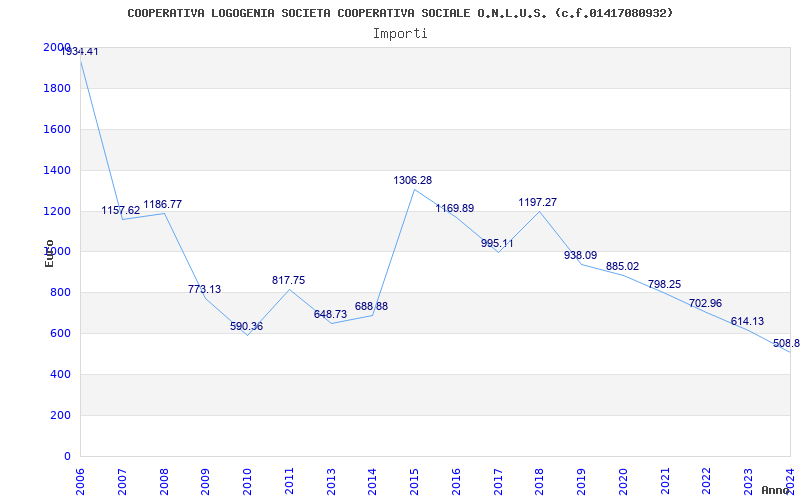The height and width of the screenshot is (500, 800).
Task: Click the 1169.89 data label
Action: pyautogui.click(x=454, y=208)
